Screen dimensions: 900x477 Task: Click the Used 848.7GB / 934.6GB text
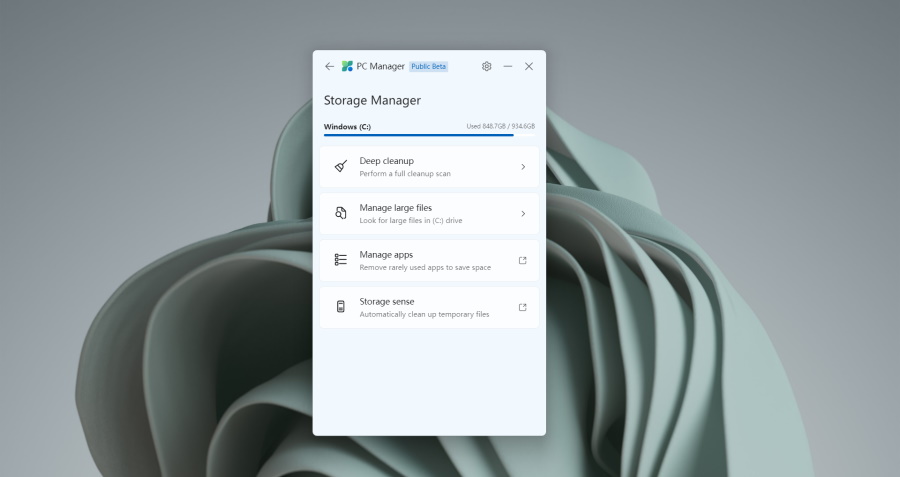[x=501, y=126]
